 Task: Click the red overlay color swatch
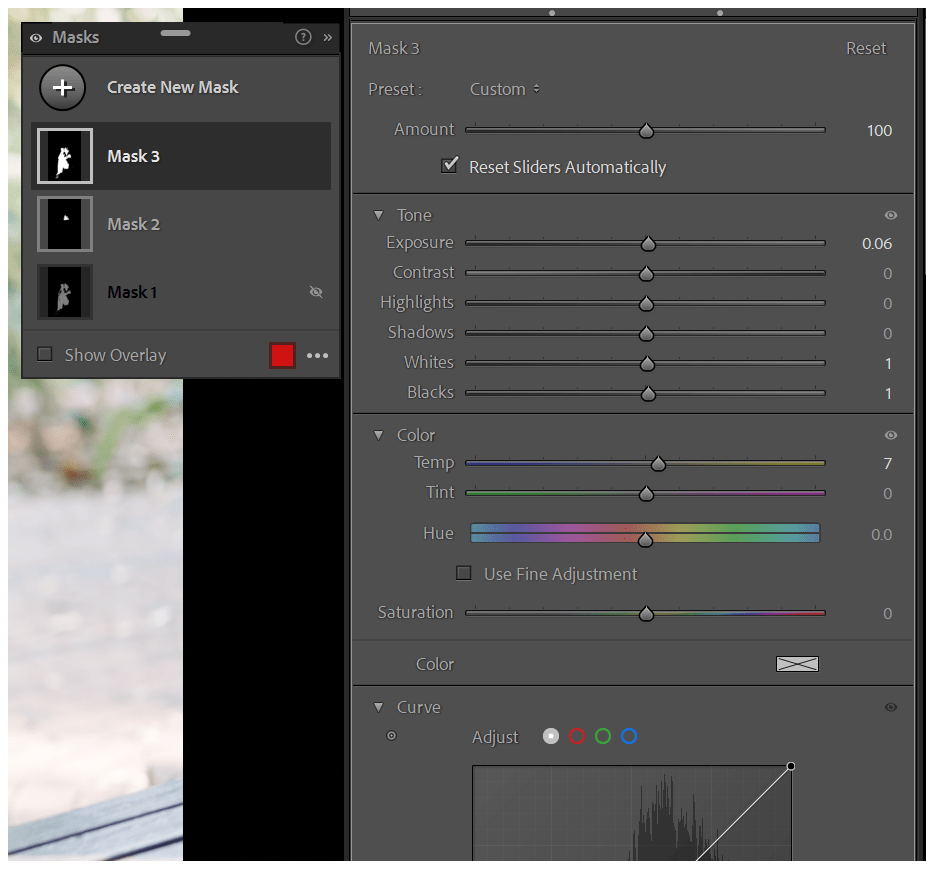point(282,355)
